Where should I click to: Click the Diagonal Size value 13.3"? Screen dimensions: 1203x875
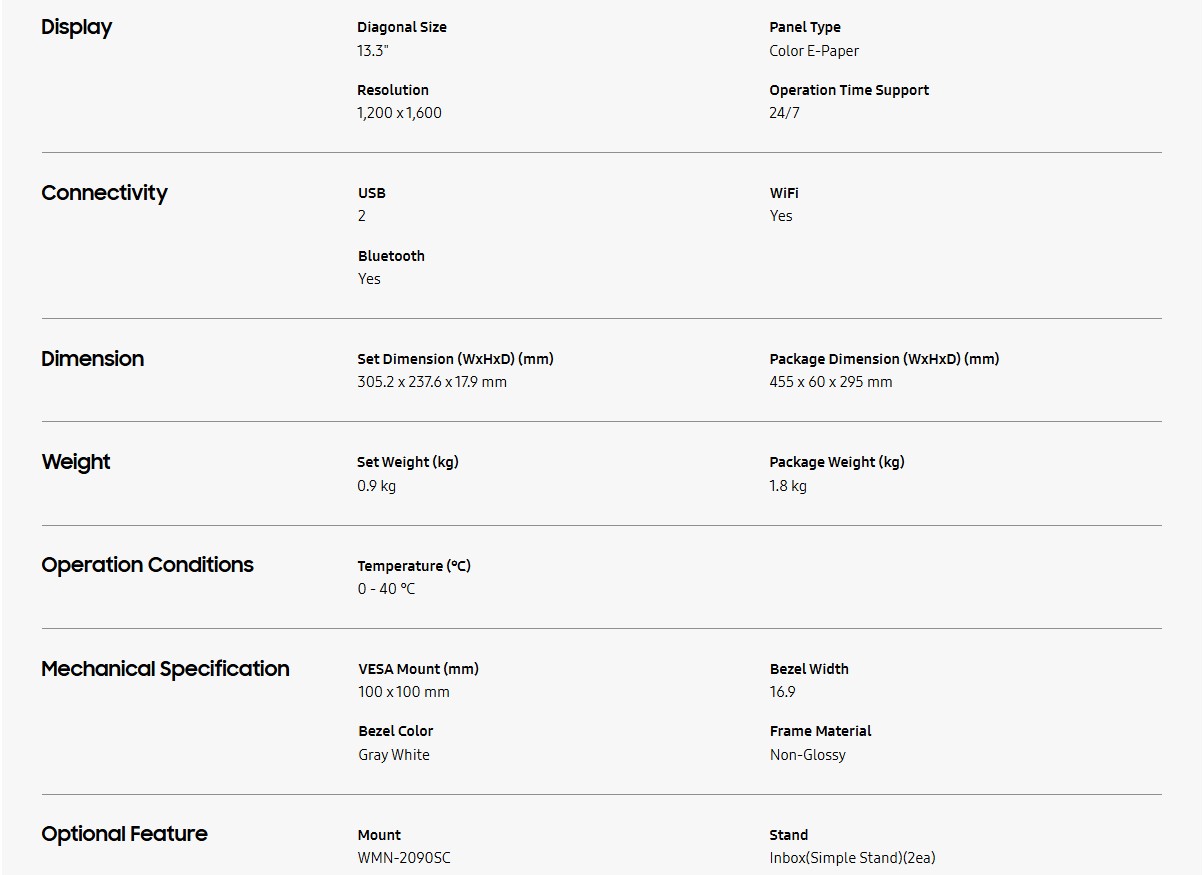373,51
